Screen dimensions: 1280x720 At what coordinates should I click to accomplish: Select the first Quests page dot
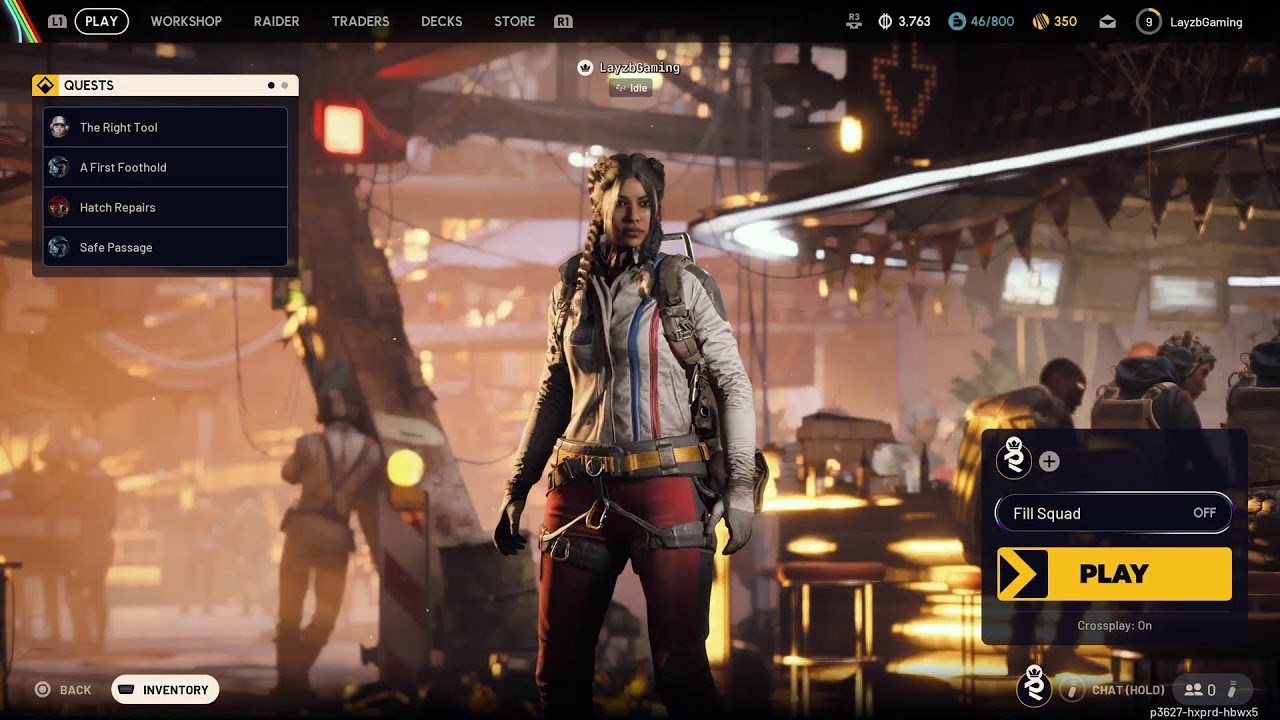271,86
